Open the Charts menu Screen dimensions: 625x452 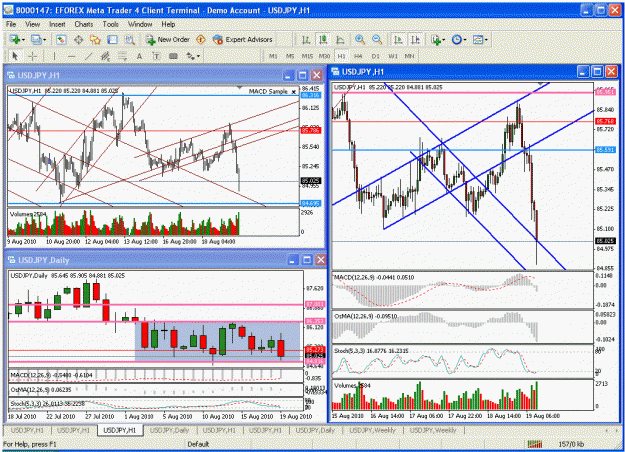point(84,24)
